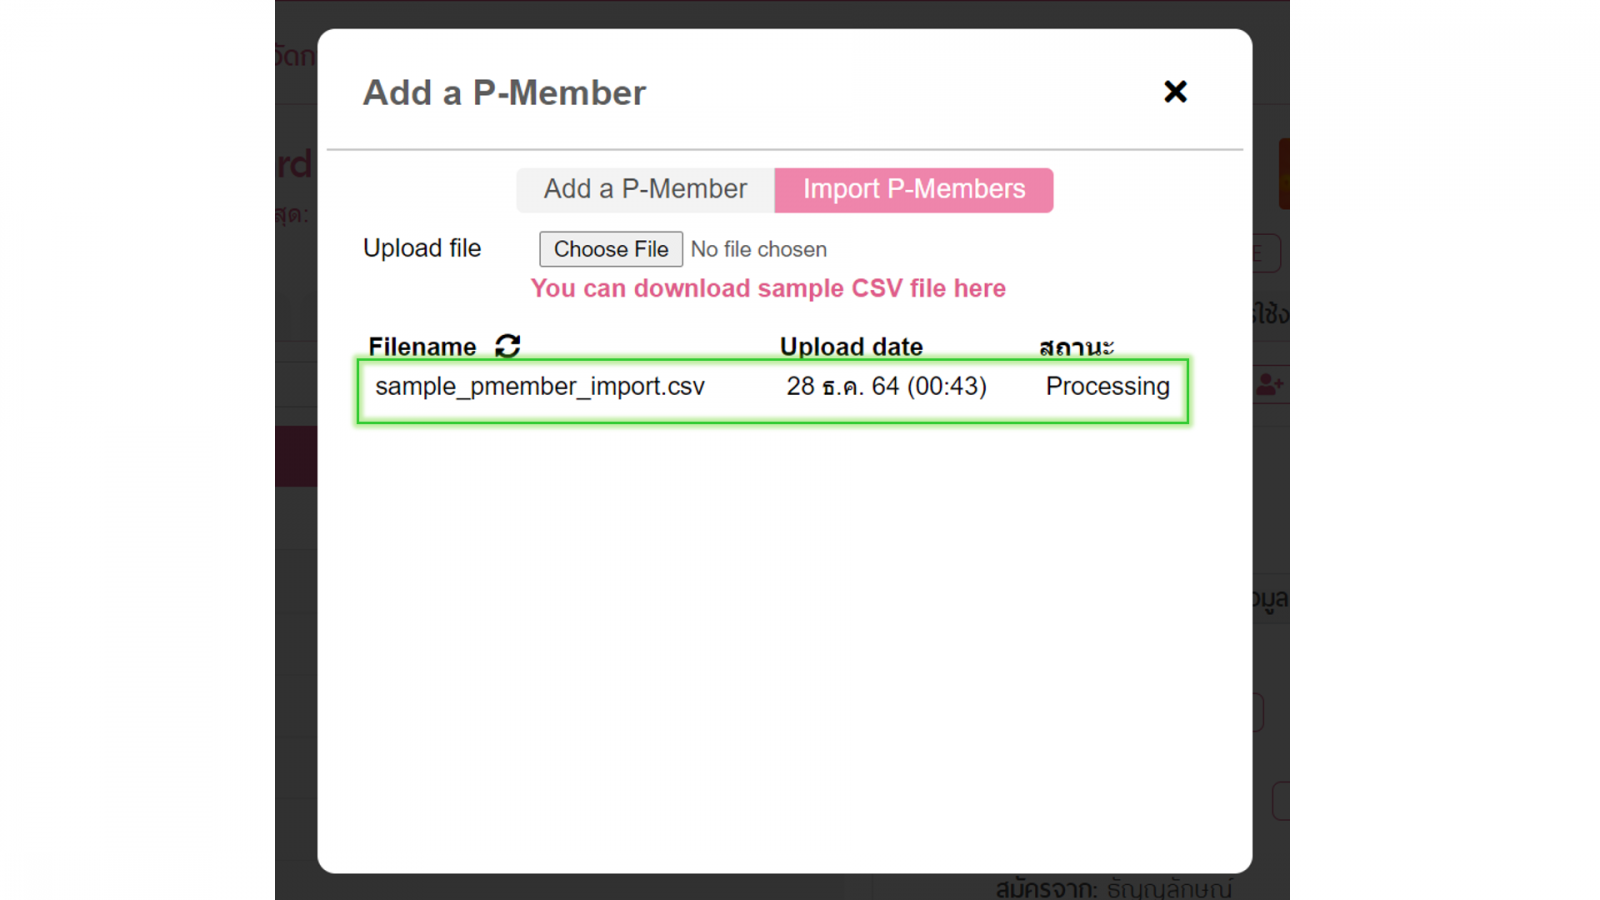Click the No file chosen label
The image size is (1600, 900).
point(759,249)
